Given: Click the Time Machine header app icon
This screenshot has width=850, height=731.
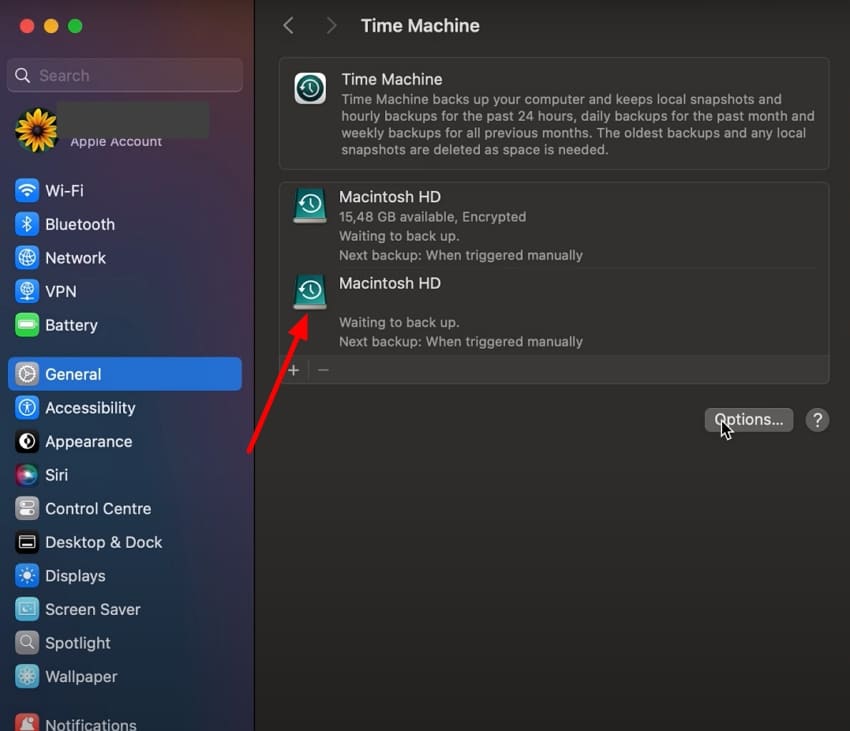Looking at the screenshot, I should (x=310, y=88).
